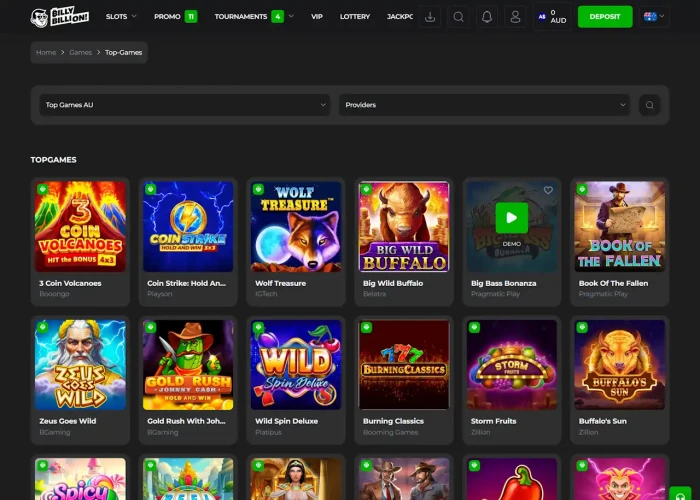Click Playson provider label
The width and height of the screenshot is (700, 500).
coord(159,294)
